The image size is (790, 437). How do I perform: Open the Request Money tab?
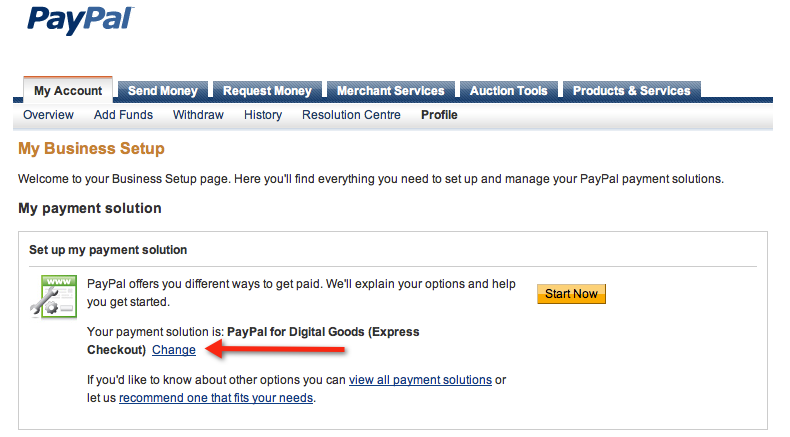267,91
